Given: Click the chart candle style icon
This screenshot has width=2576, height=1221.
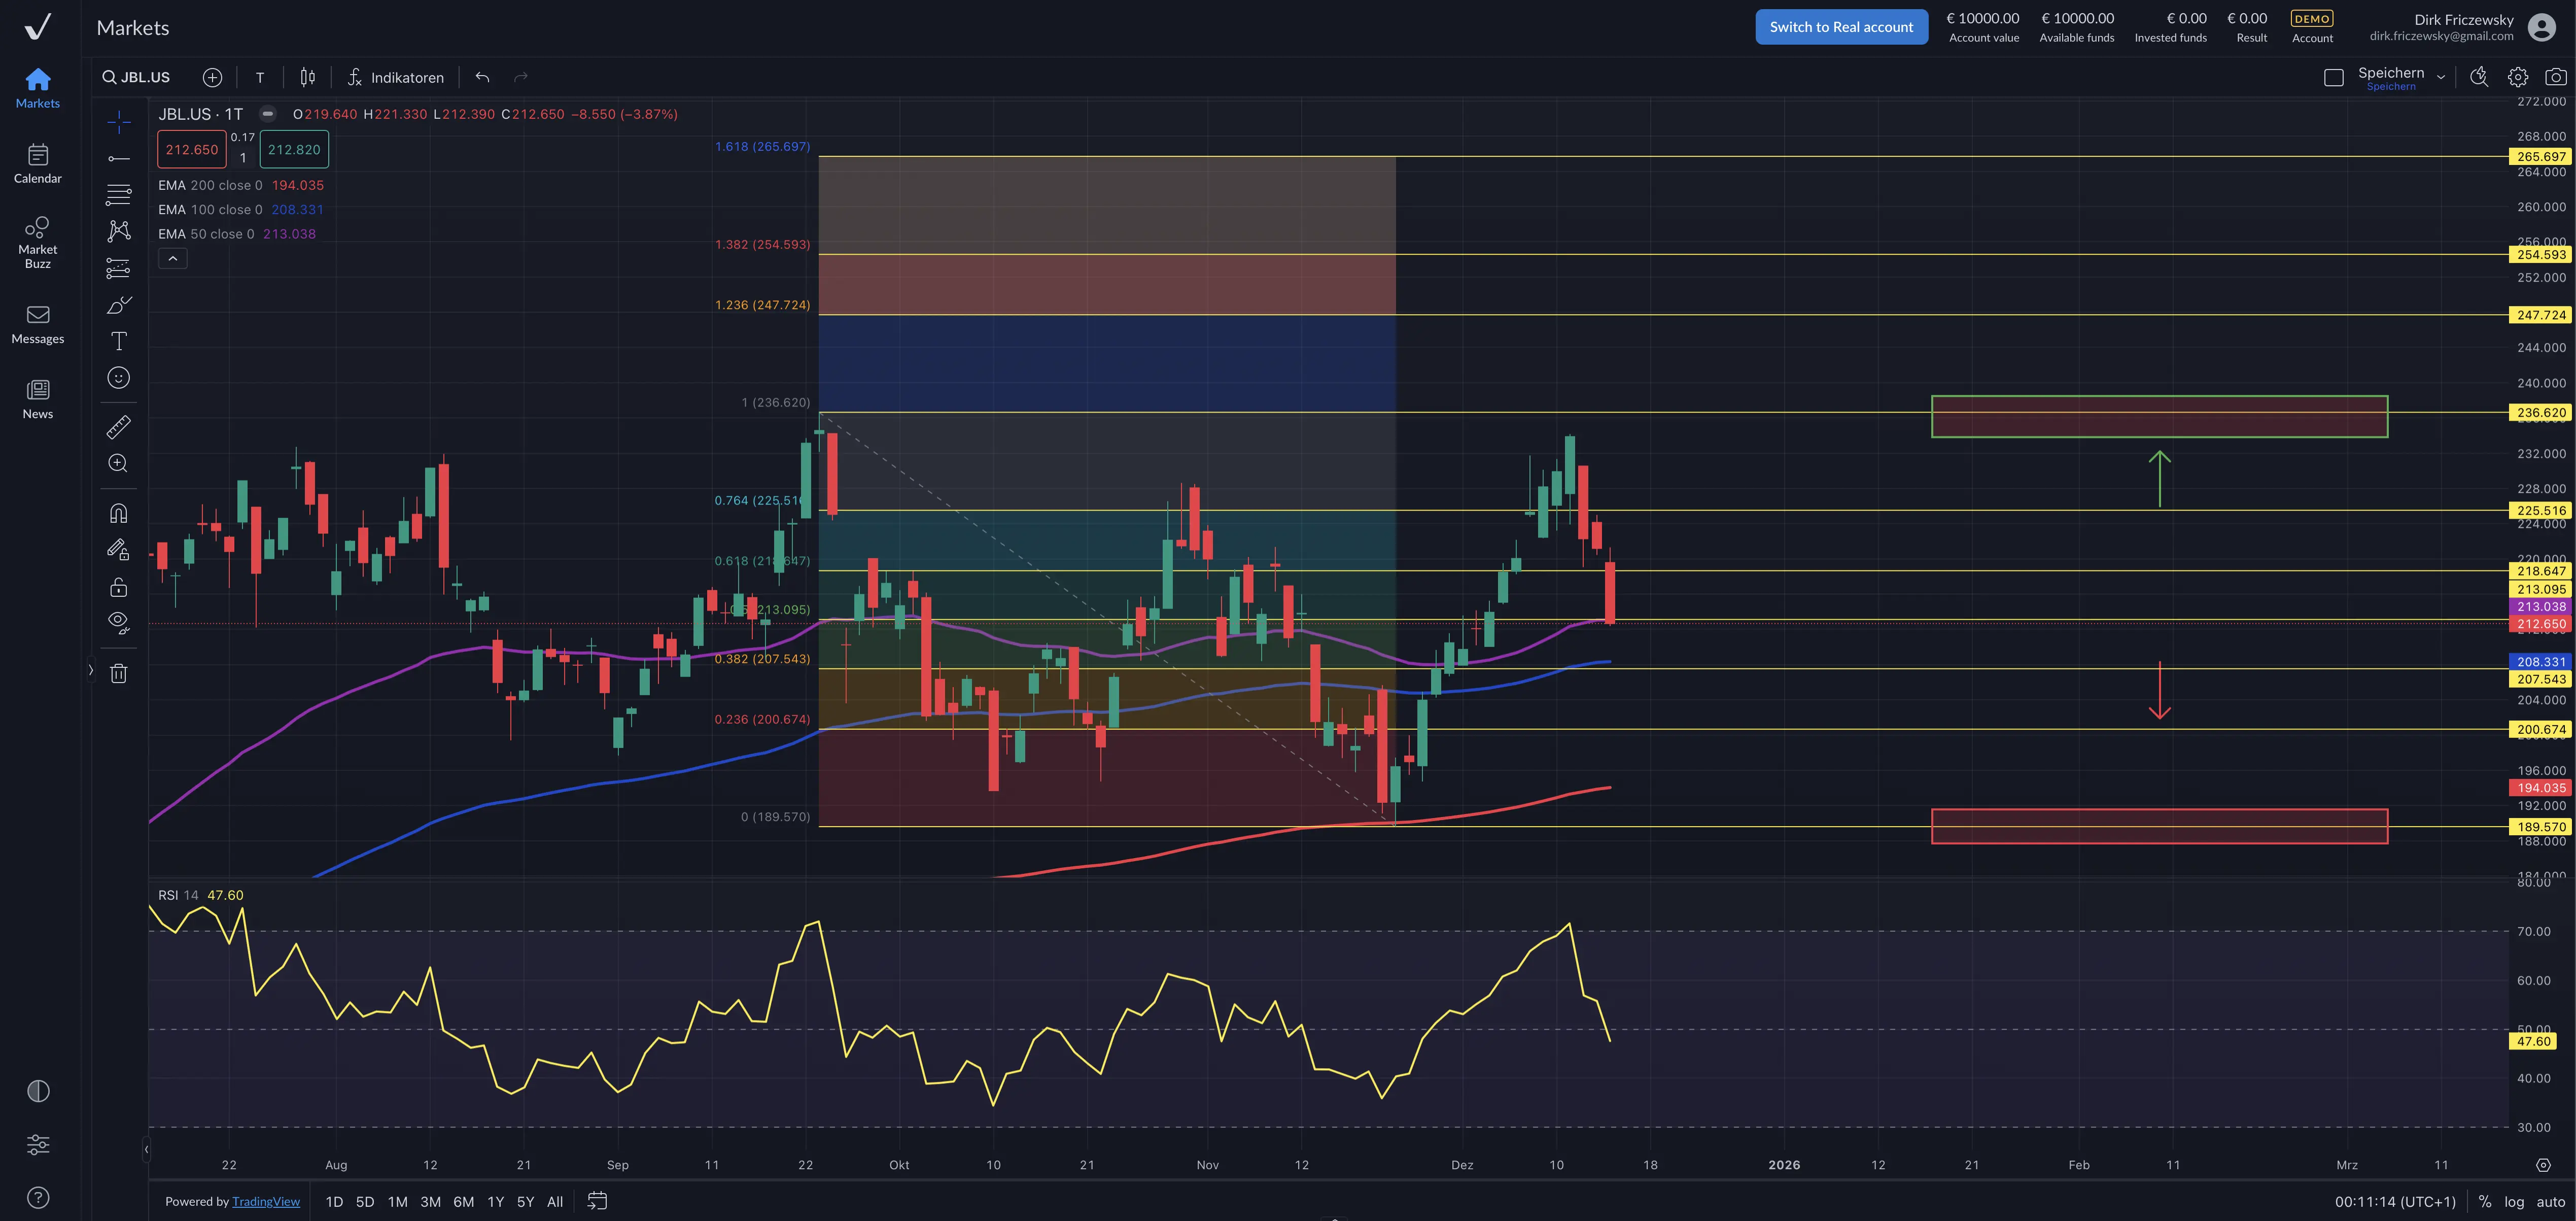Looking at the screenshot, I should point(308,77).
